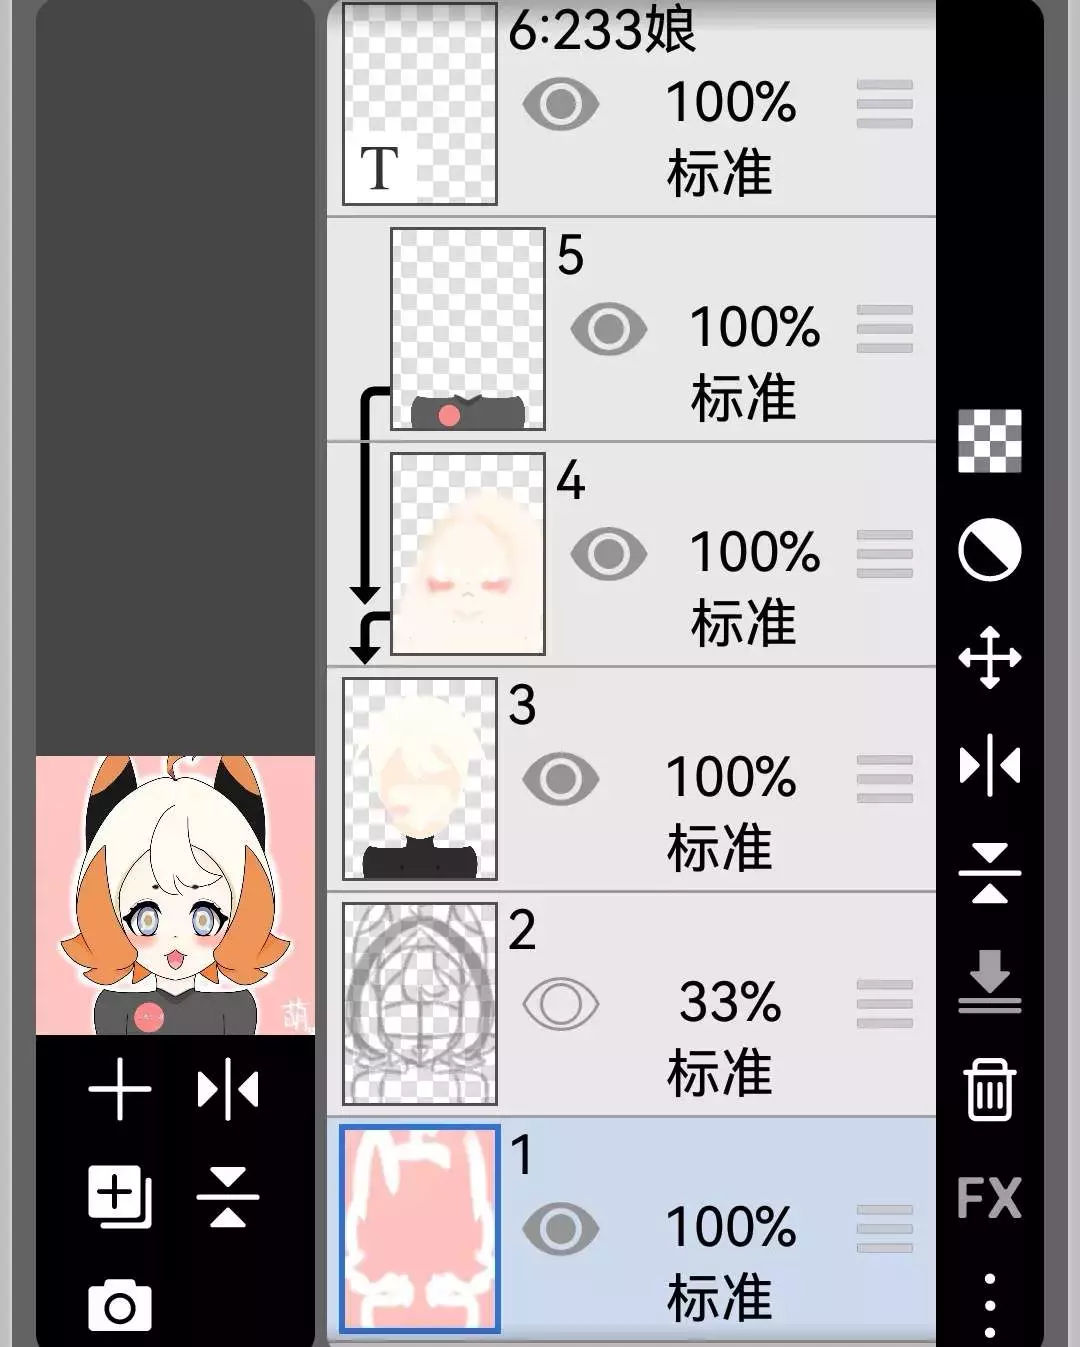Hide the 6:233娘 text layer

click(x=560, y=104)
